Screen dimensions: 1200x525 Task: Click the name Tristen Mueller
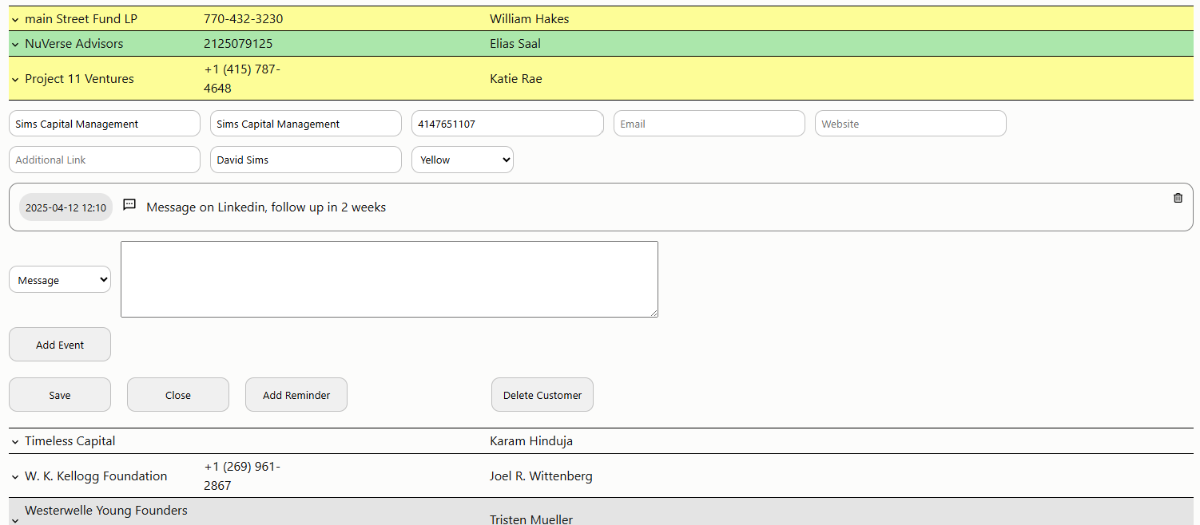[531, 519]
